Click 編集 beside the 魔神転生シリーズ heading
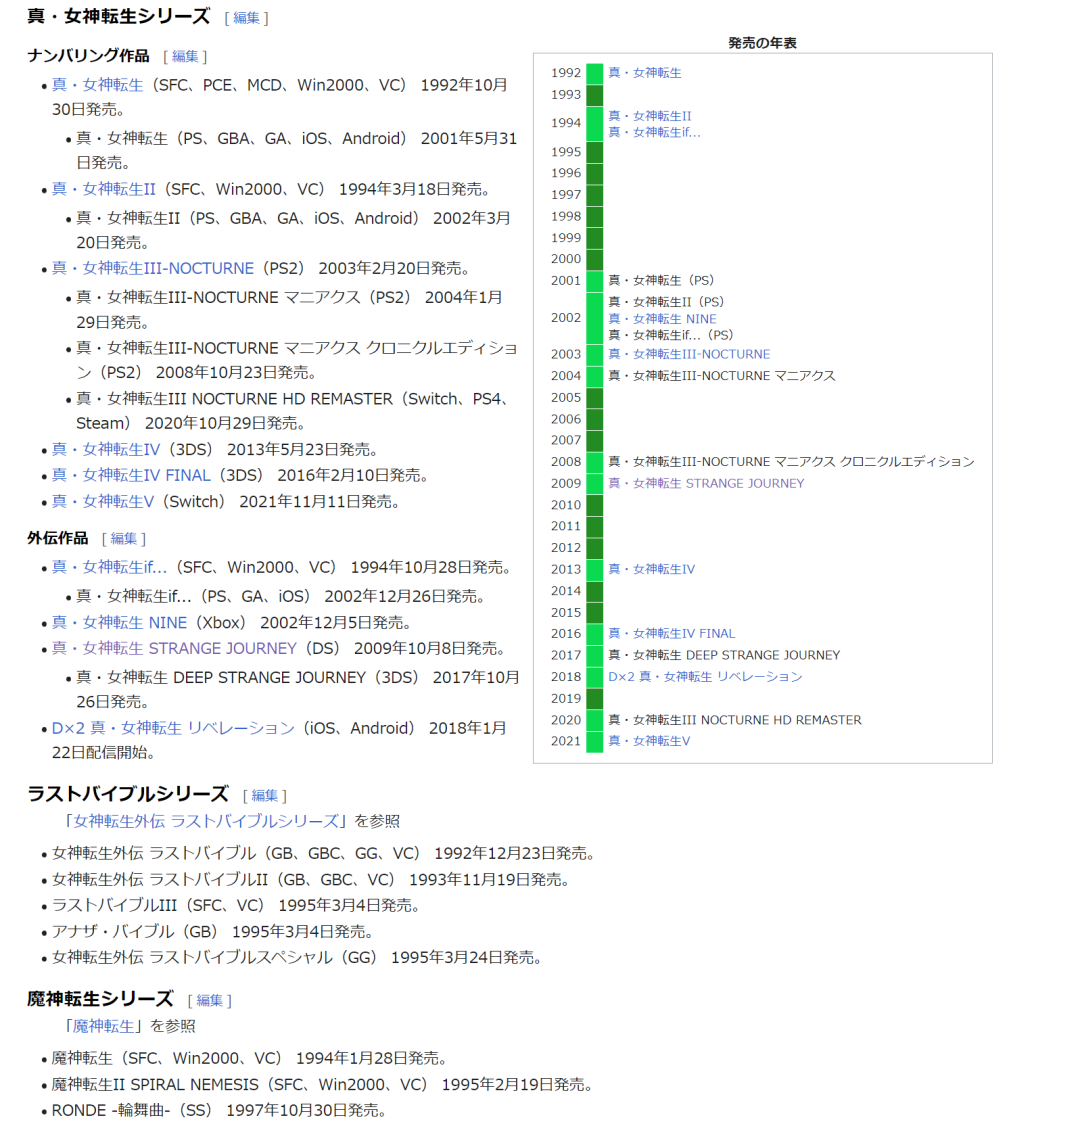 pos(209,1000)
